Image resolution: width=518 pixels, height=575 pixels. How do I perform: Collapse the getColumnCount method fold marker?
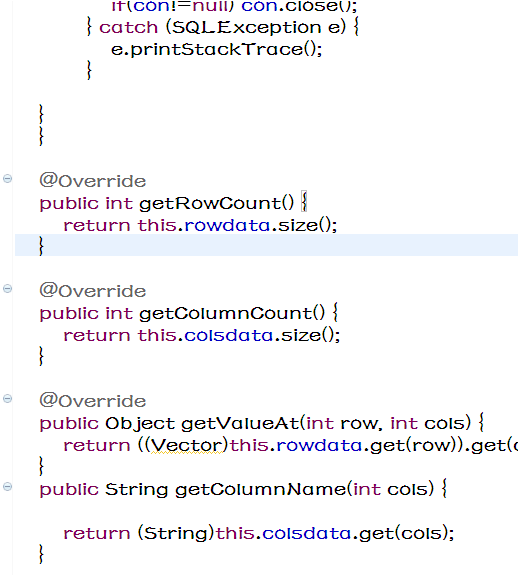(7, 289)
